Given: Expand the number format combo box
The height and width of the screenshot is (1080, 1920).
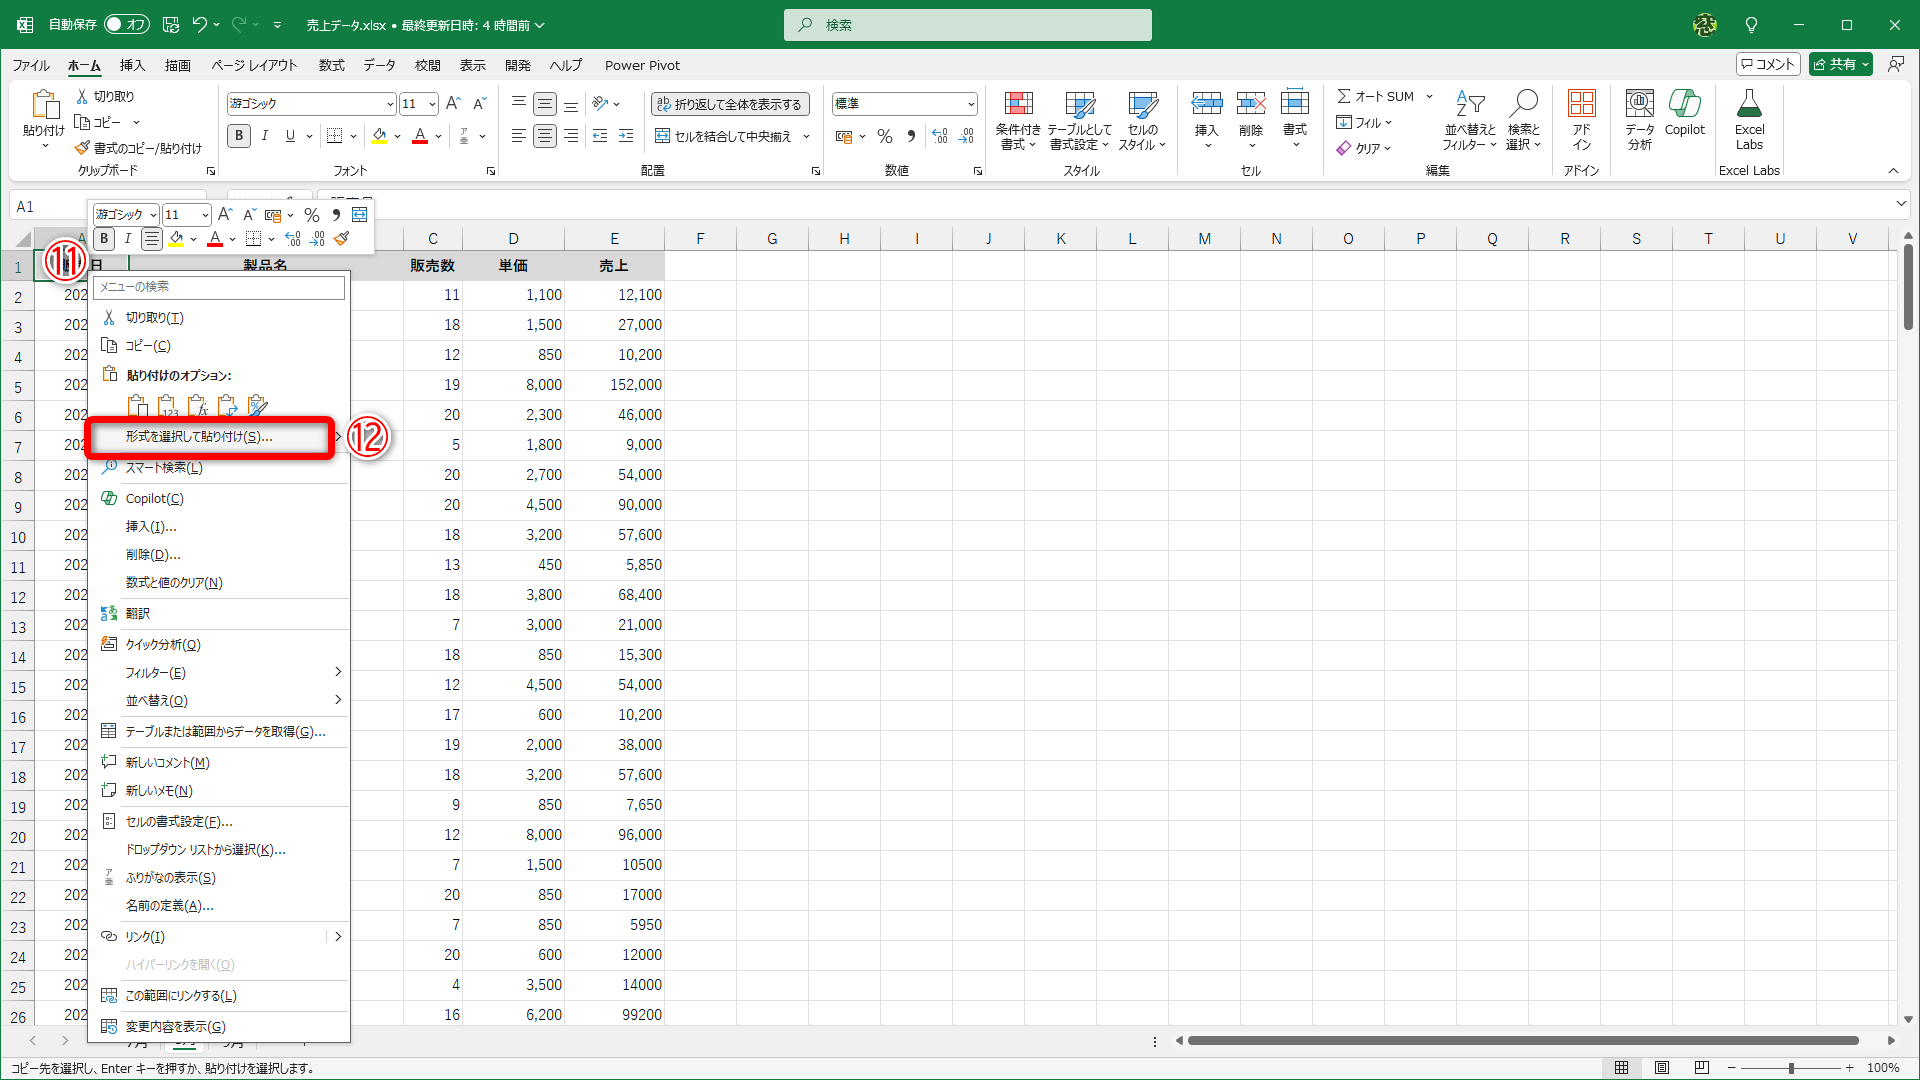Looking at the screenshot, I should [970, 104].
